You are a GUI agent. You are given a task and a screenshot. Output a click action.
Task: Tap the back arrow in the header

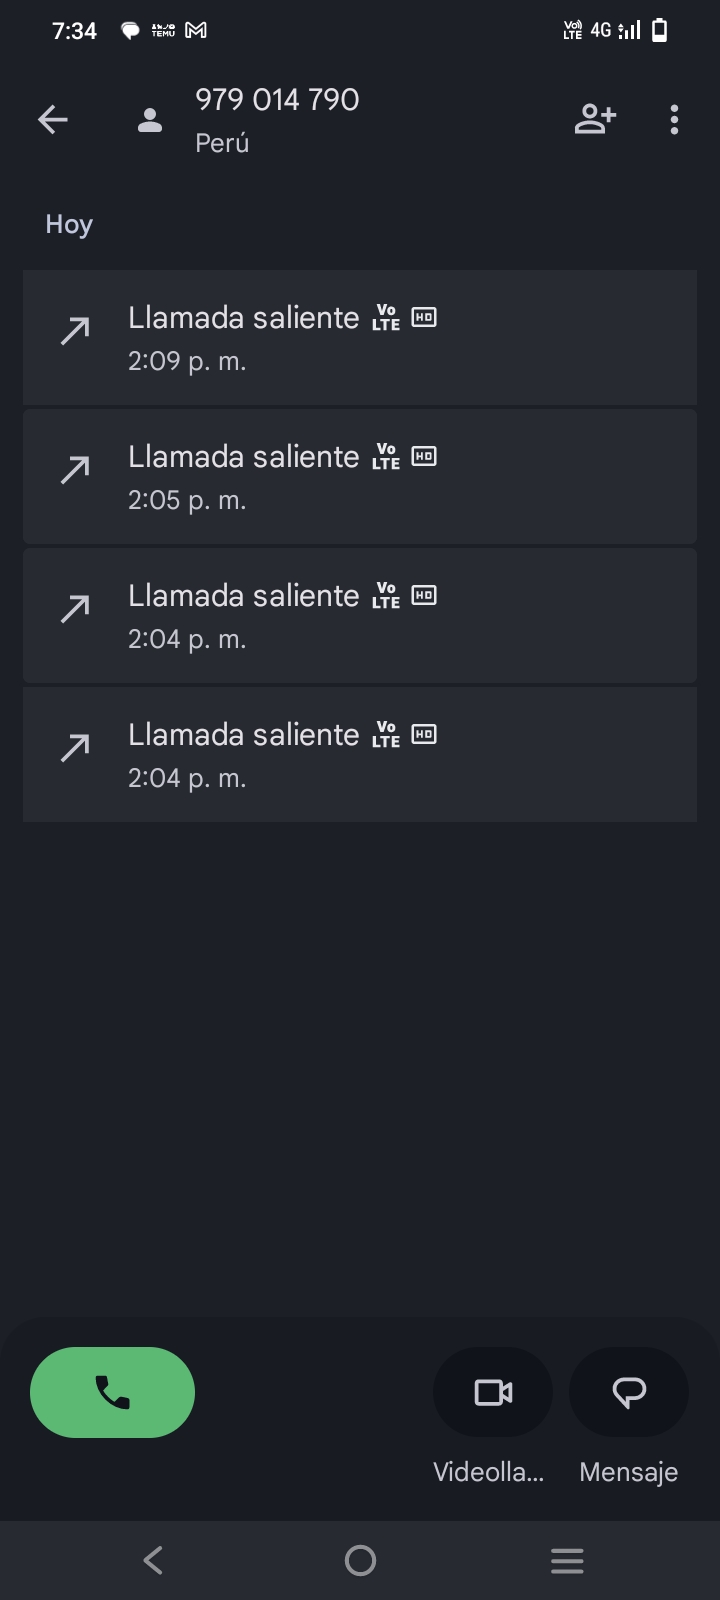(x=53, y=120)
